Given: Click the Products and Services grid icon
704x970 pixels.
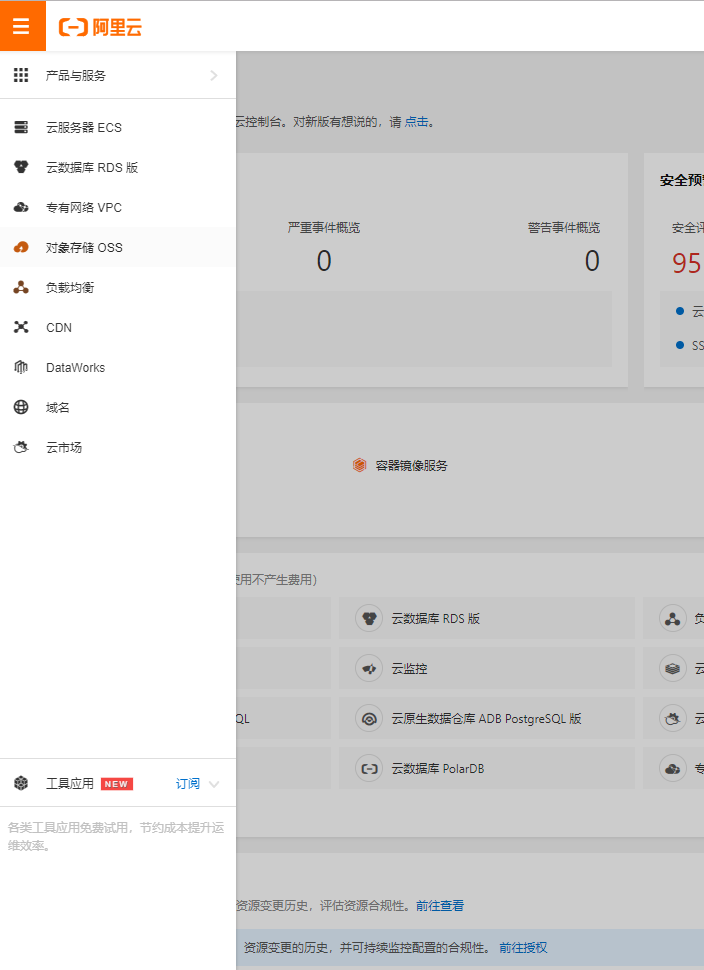Looking at the screenshot, I should coord(21,75).
